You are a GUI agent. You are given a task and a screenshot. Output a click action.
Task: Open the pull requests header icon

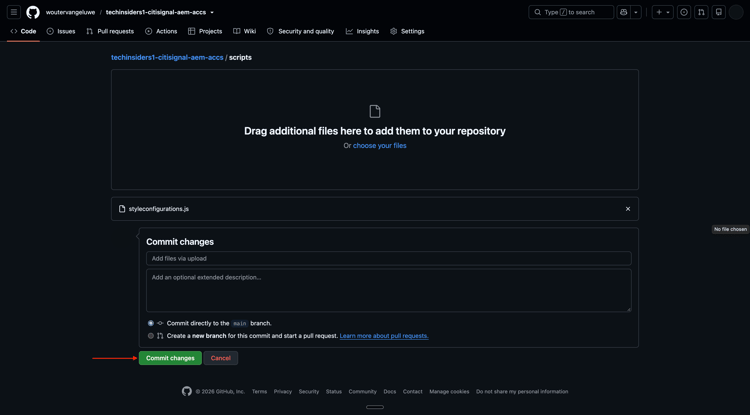point(701,12)
